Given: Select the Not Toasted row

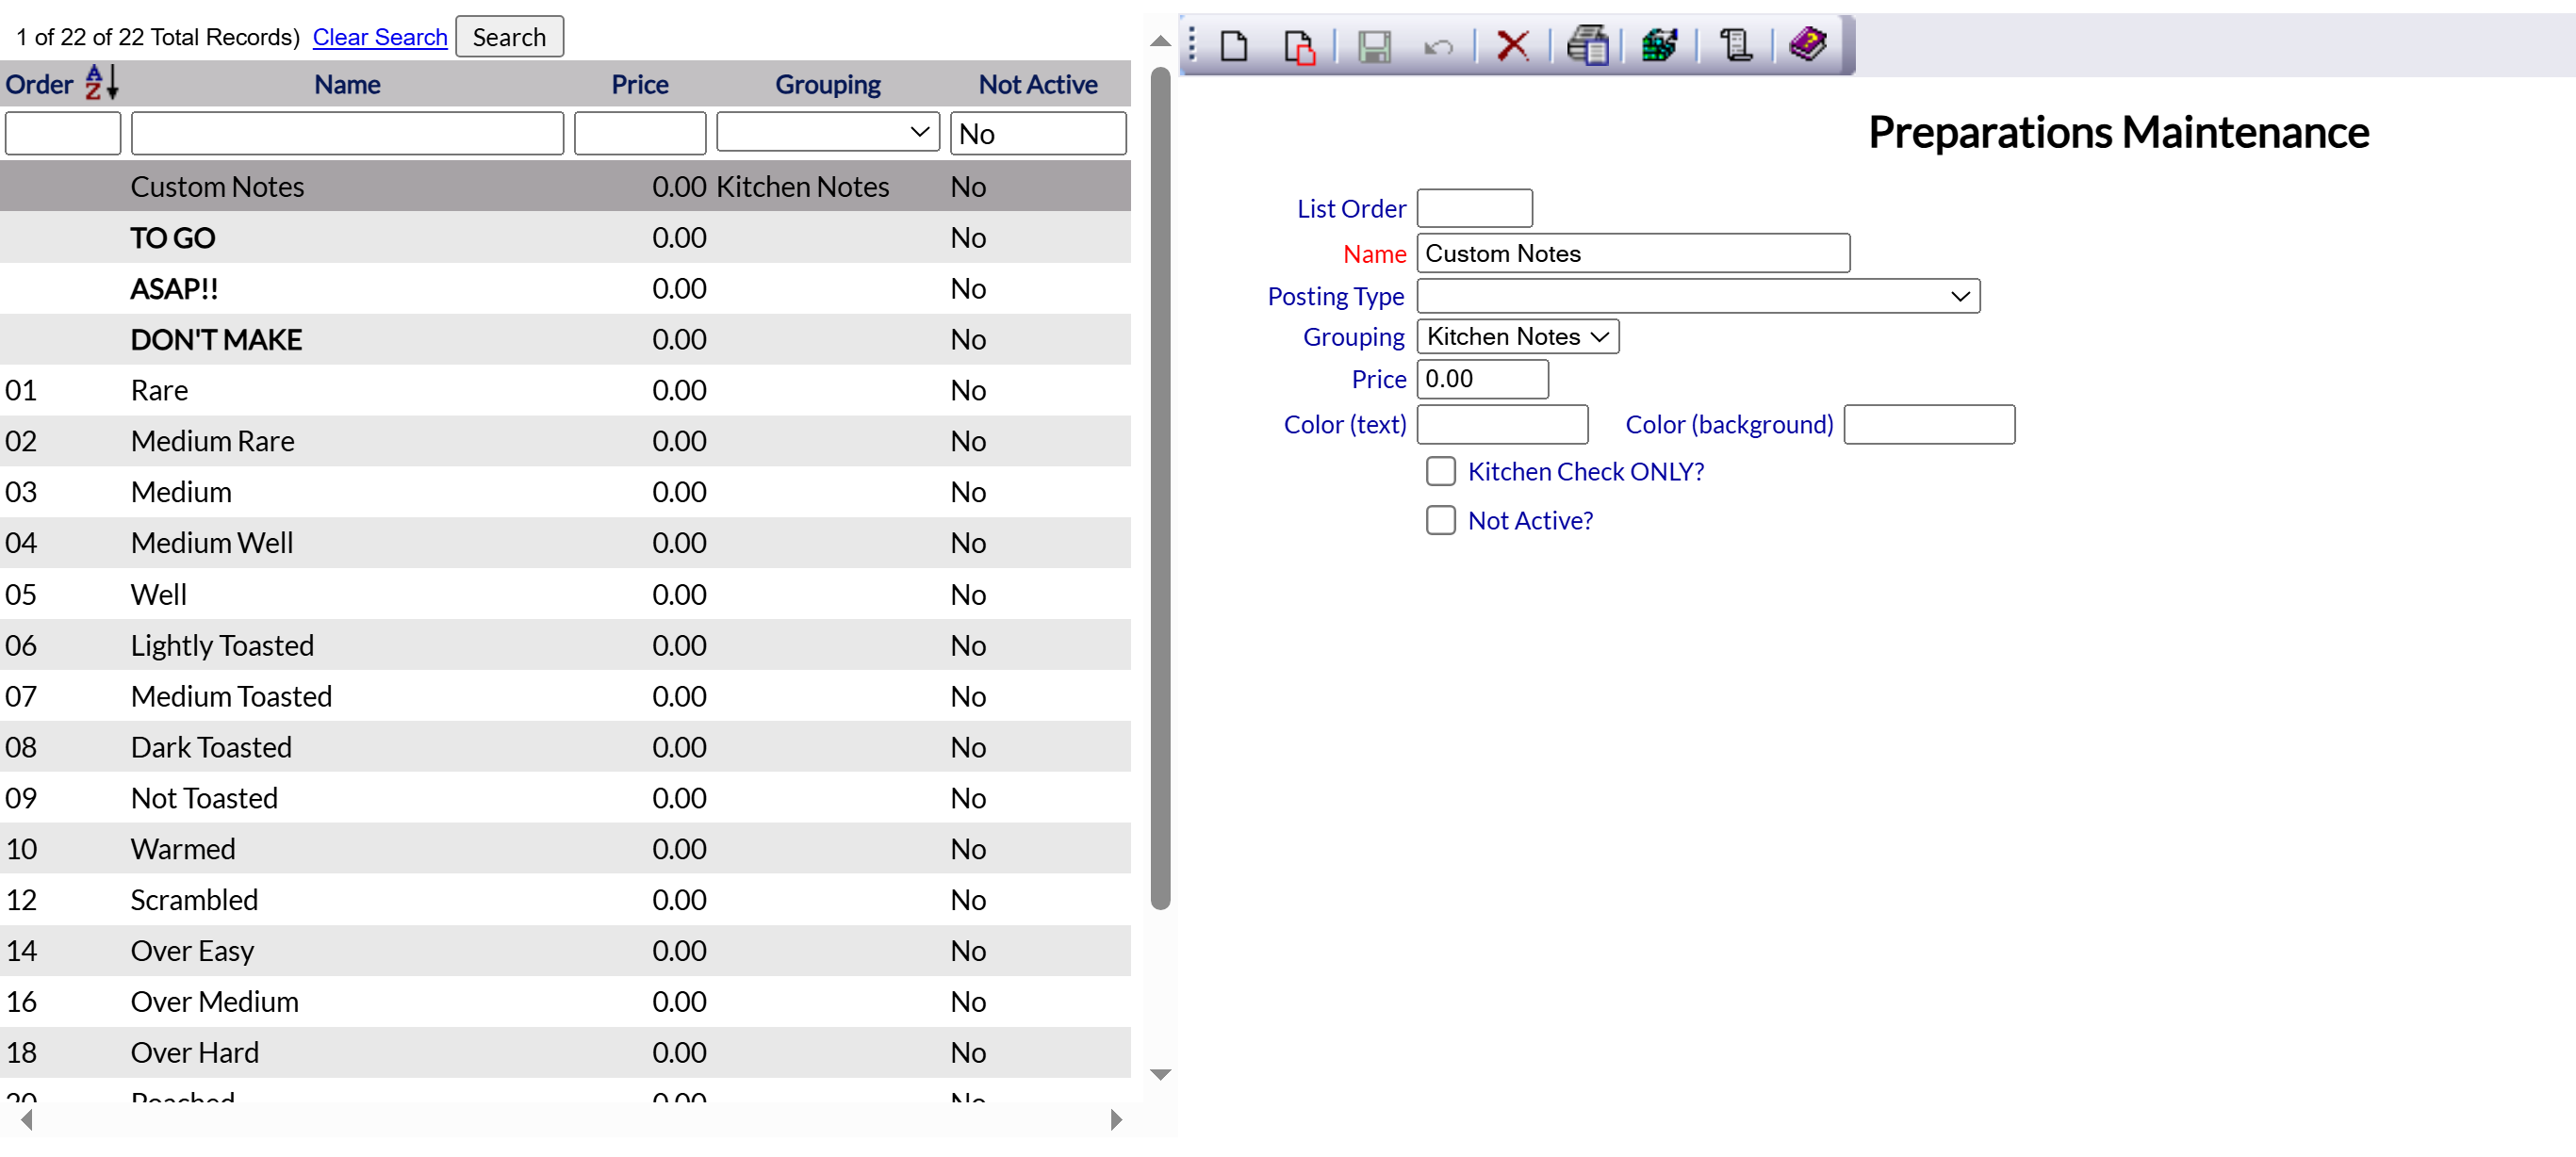Looking at the screenshot, I should click(565, 798).
